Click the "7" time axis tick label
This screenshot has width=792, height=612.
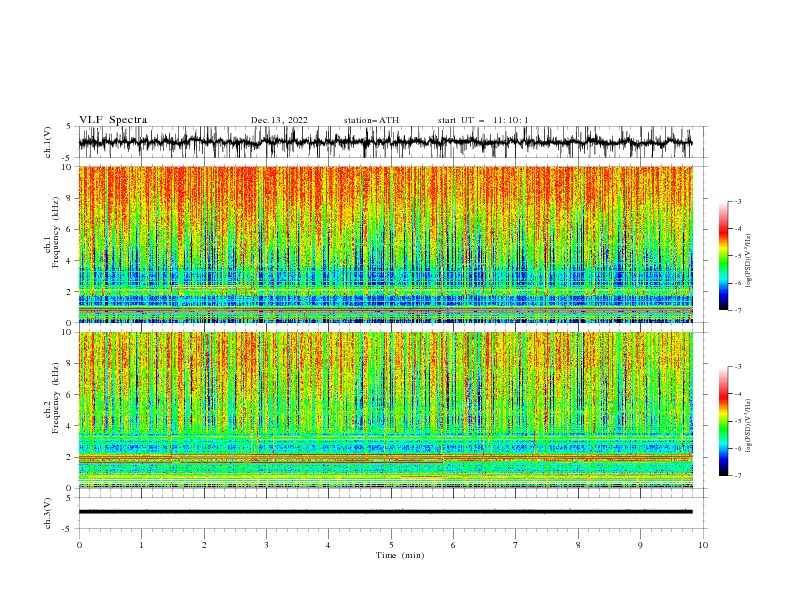[516, 545]
